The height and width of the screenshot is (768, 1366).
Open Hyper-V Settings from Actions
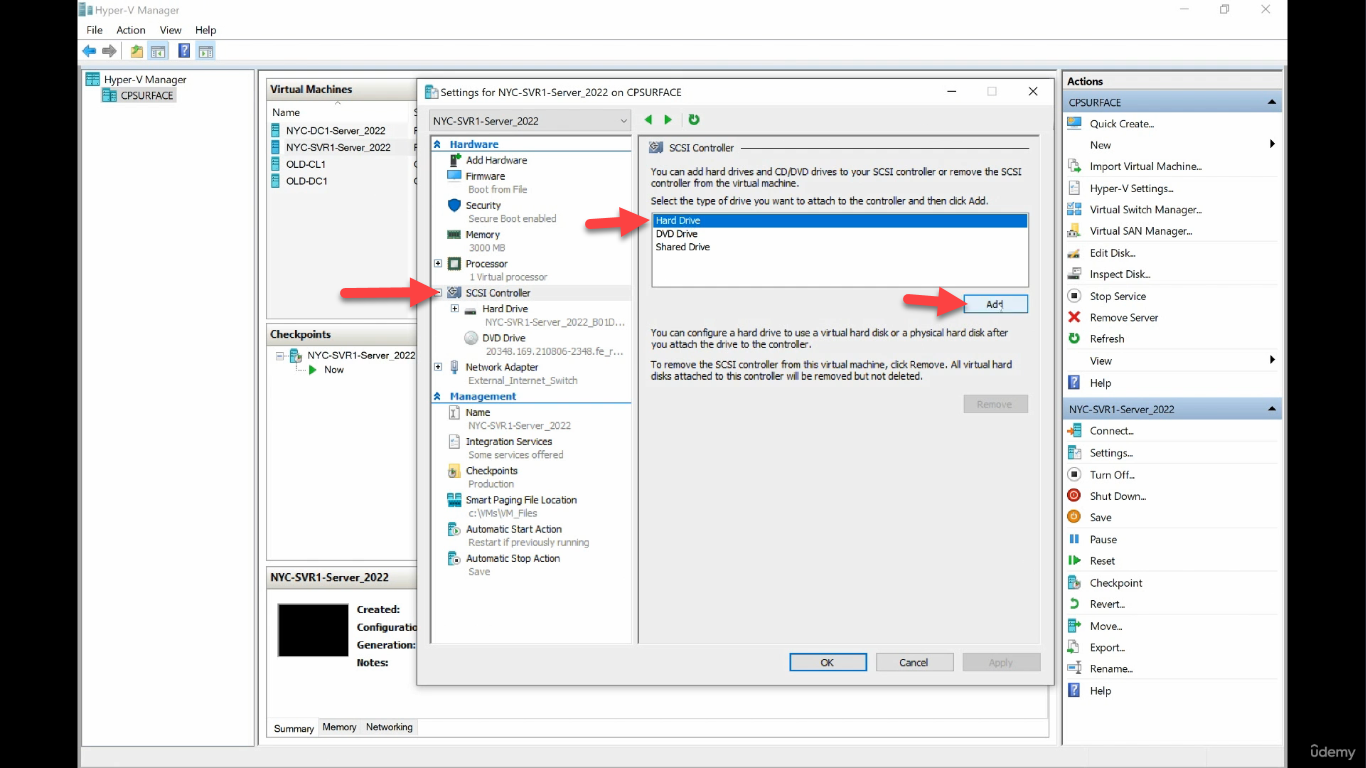[x=1132, y=188]
